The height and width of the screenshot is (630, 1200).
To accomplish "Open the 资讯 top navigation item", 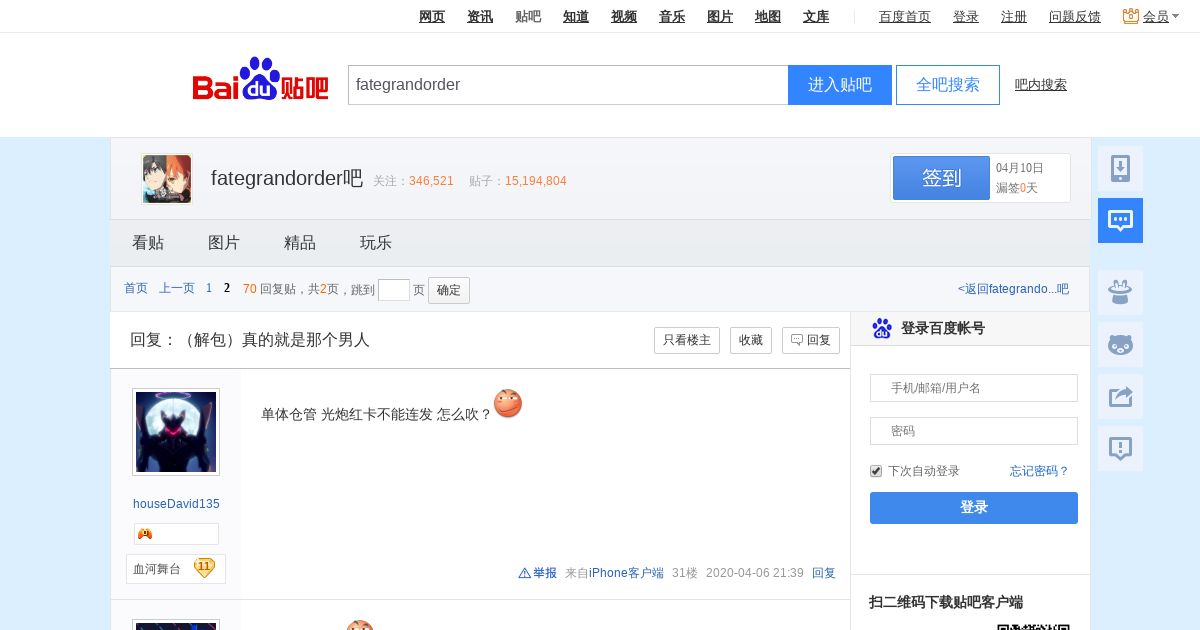I will pos(480,16).
